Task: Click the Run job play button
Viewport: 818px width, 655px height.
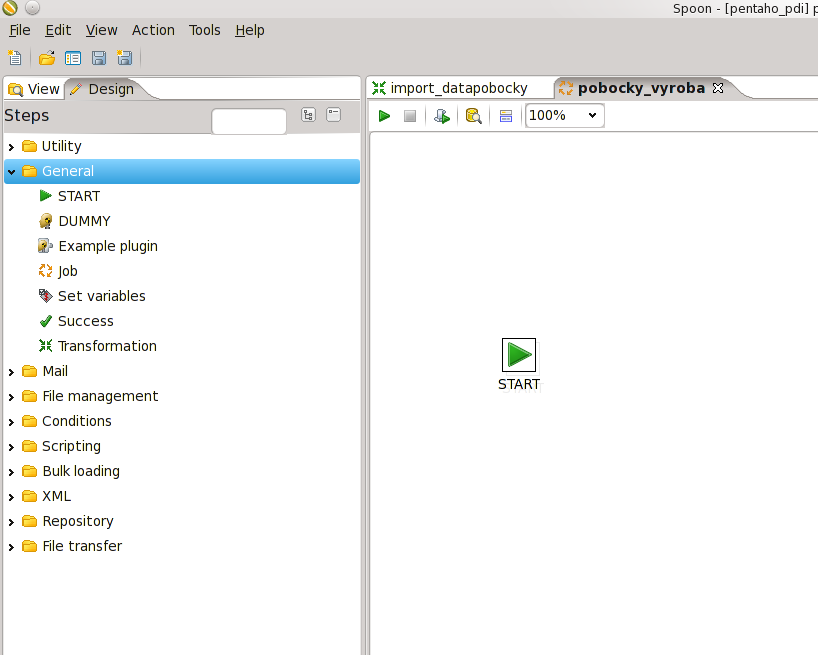Action: pyautogui.click(x=384, y=116)
